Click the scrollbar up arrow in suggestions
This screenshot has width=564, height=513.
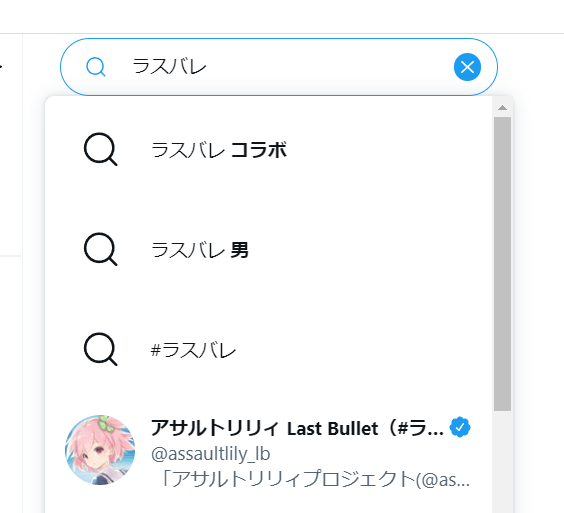coord(502,108)
